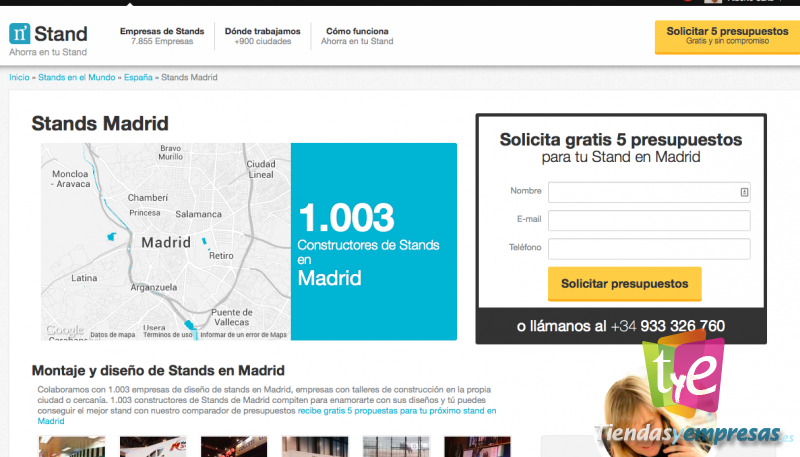
Task: Click the Nombre input field
Action: 649,192
